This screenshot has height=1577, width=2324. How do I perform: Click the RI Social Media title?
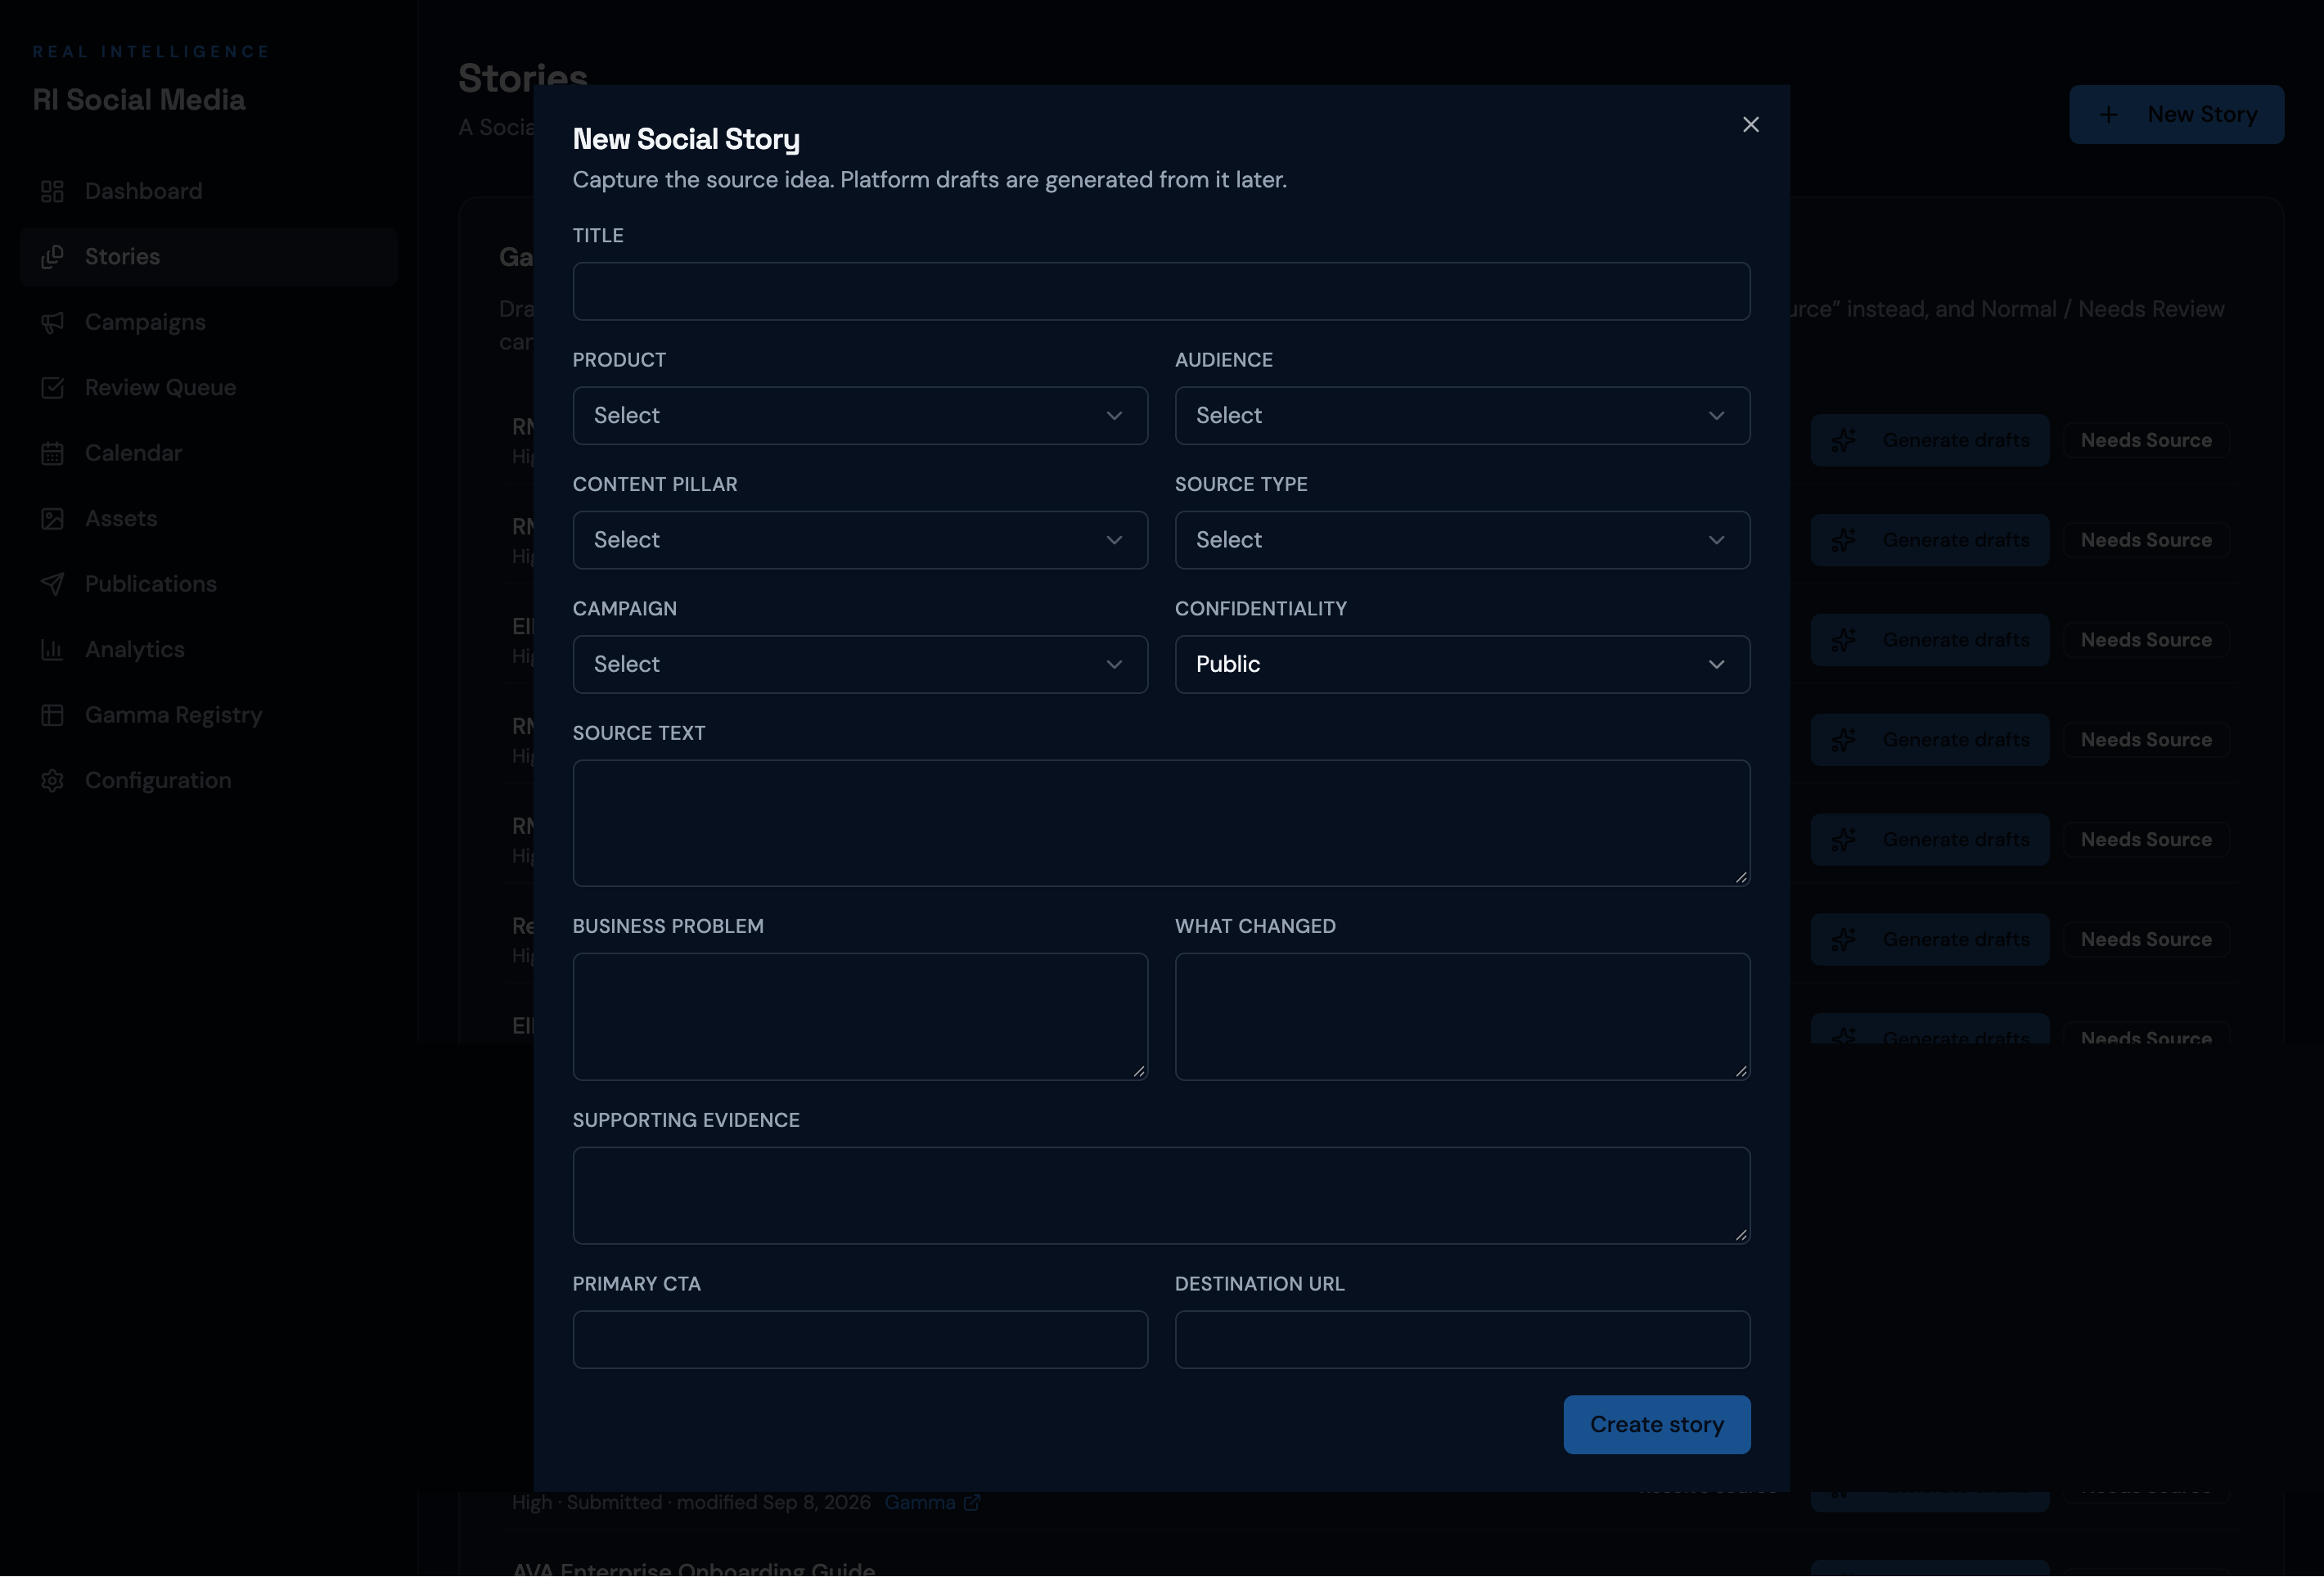pos(139,100)
